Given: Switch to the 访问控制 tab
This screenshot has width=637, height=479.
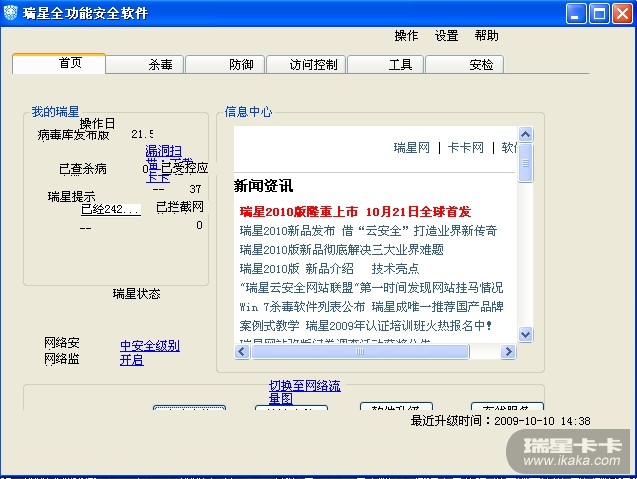Looking at the screenshot, I should pos(306,65).
